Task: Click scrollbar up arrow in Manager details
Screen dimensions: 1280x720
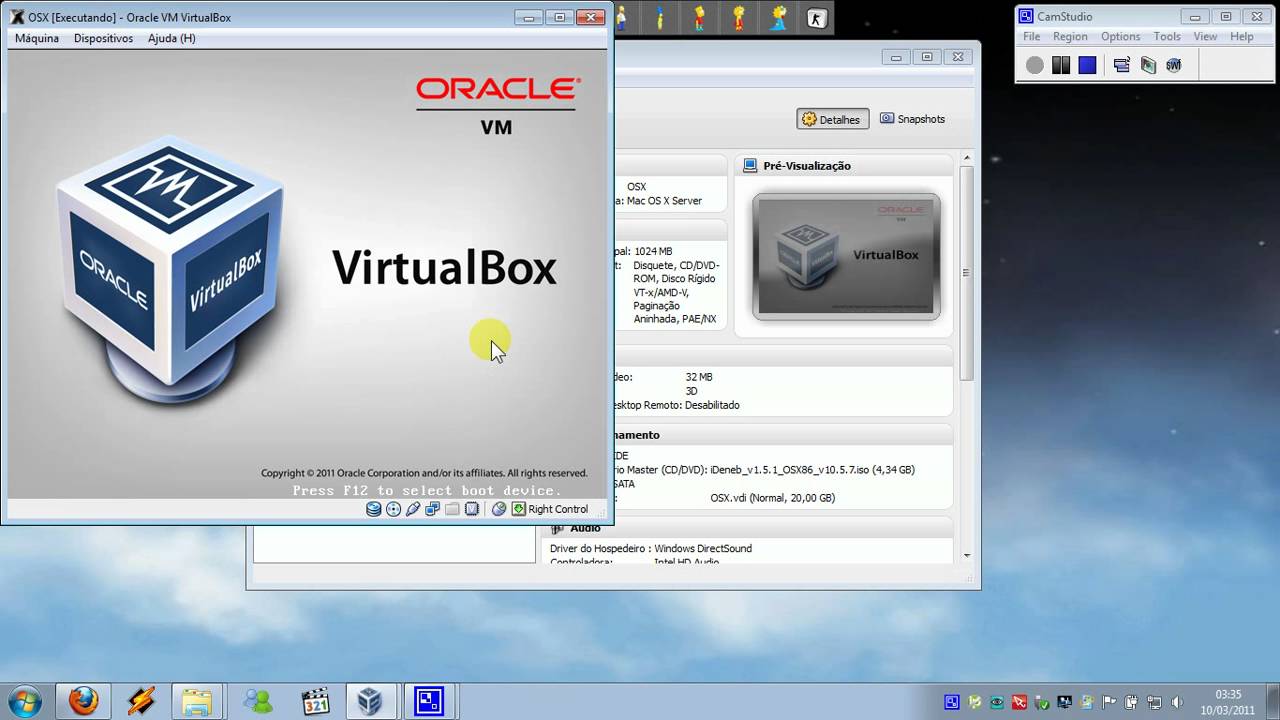Action: tap(966, 158)
